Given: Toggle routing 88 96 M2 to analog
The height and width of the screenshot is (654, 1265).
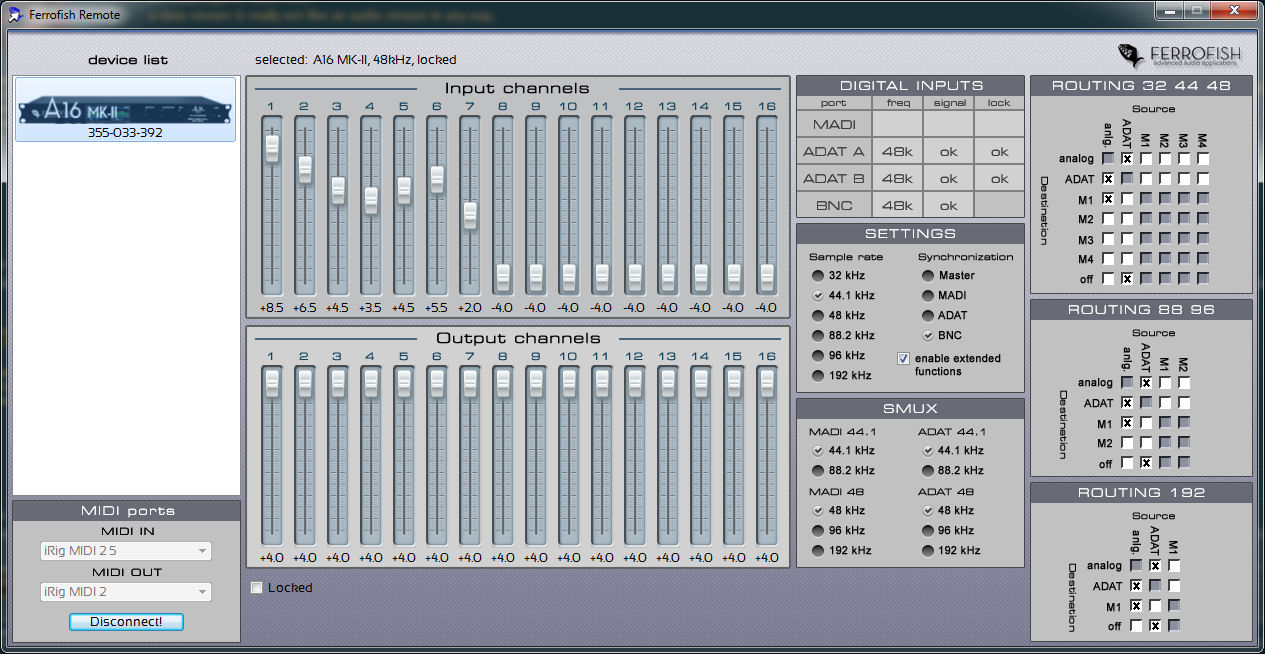Looking at the screenshot, I should (1184, 382).
